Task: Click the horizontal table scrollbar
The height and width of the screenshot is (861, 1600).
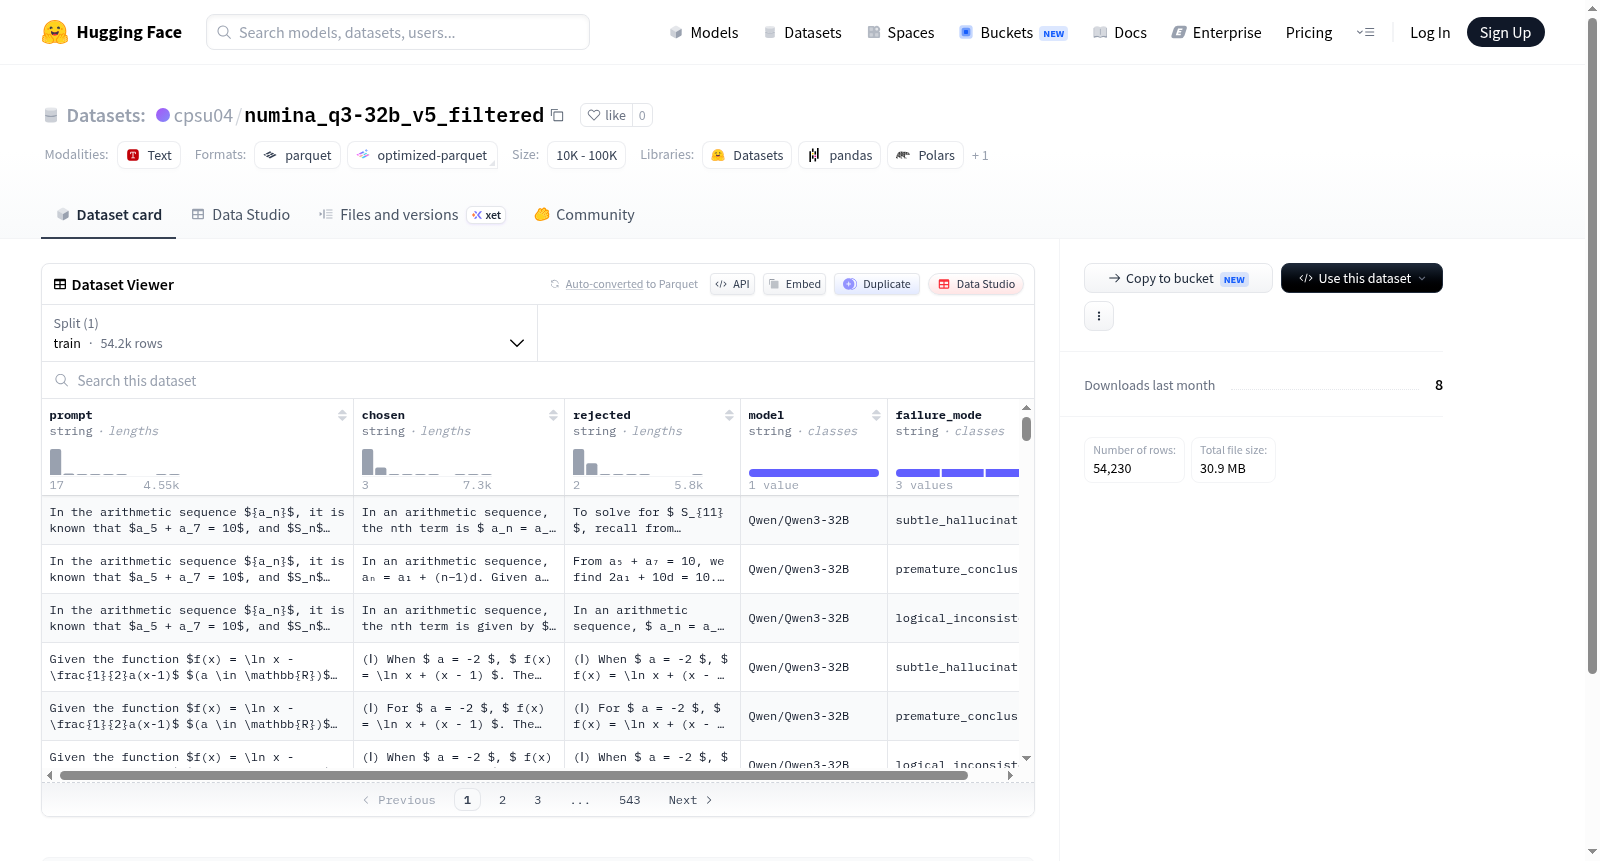Action: 514,775
